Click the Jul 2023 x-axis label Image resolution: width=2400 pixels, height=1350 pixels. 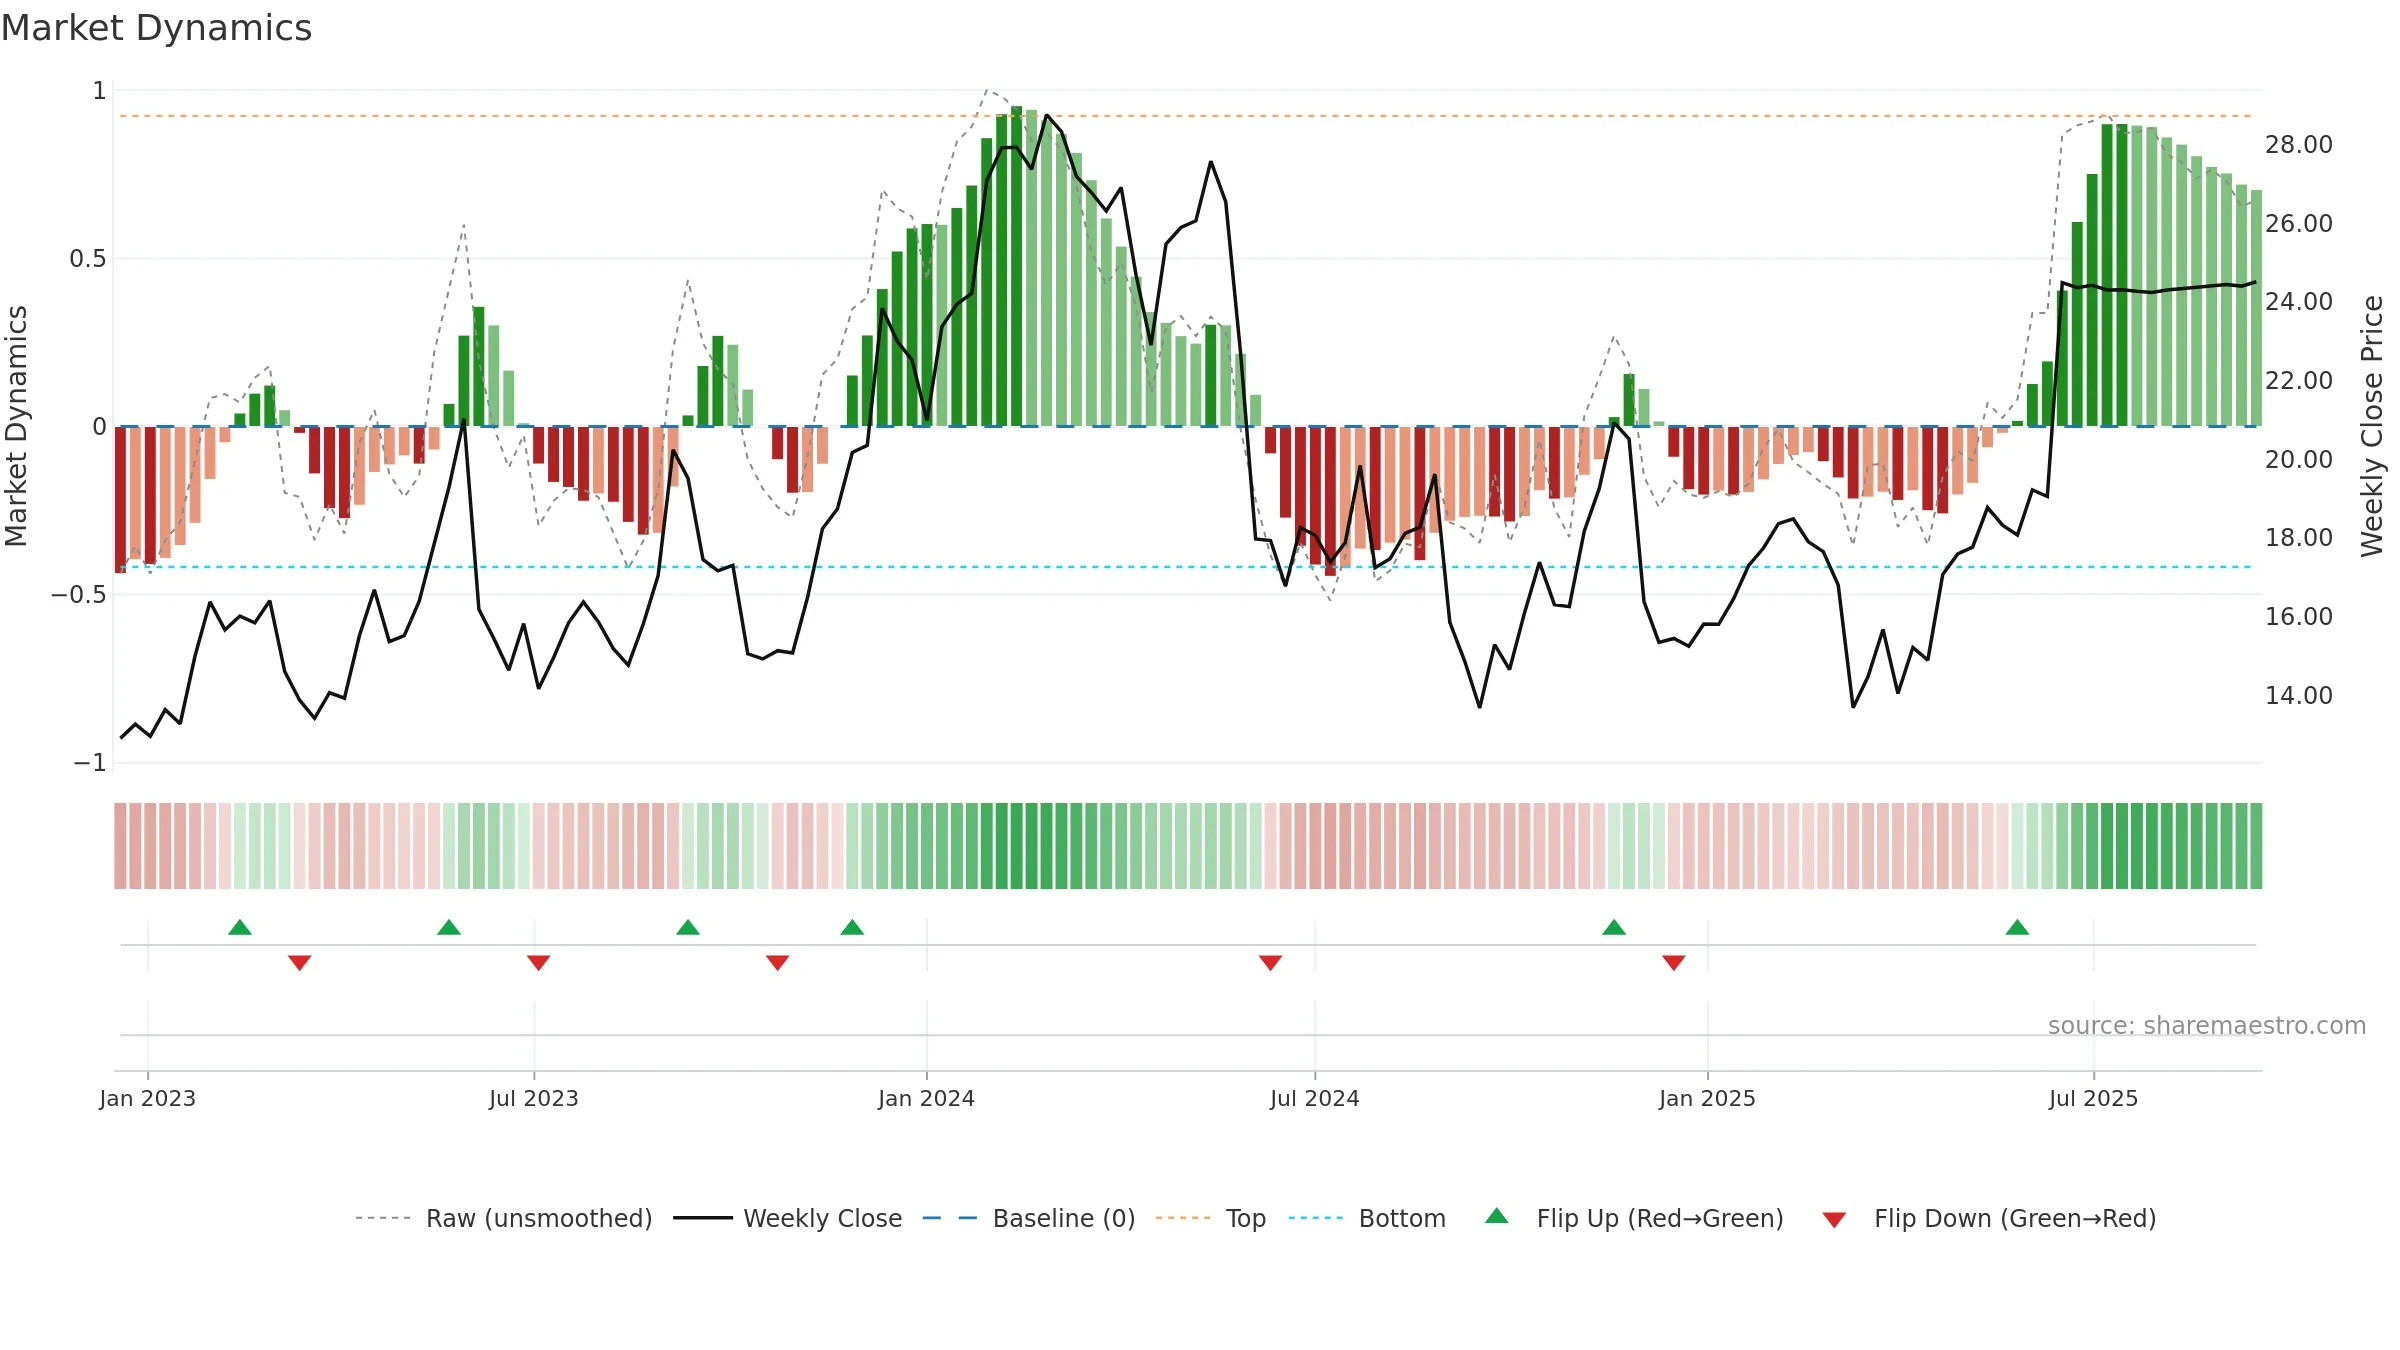point(534,1098)
